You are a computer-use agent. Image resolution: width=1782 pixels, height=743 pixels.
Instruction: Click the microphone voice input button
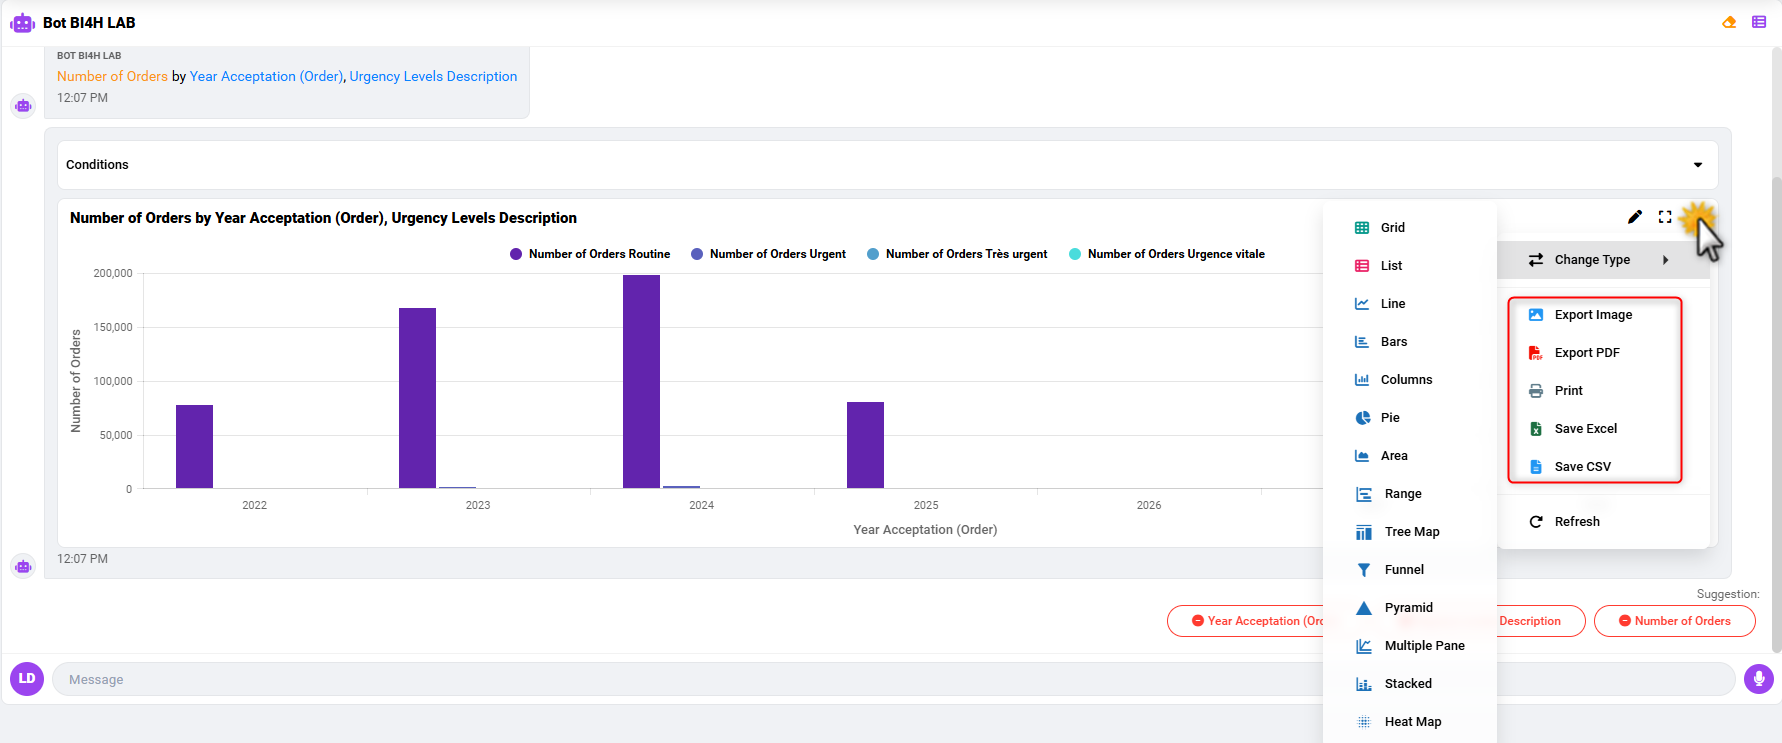[x=1758, y=679]
